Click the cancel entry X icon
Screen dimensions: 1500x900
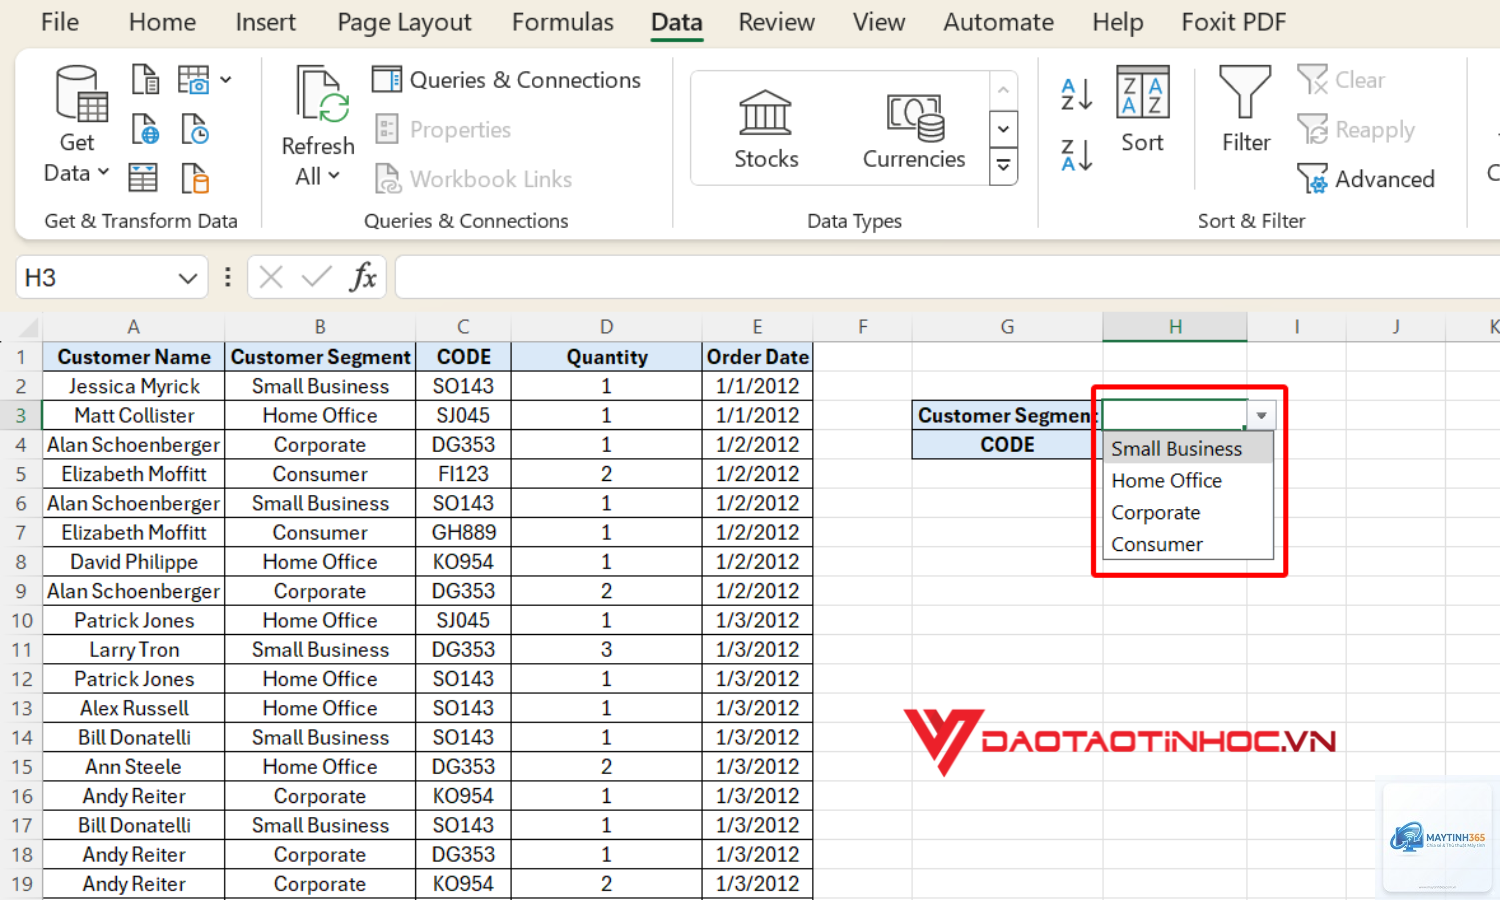click(x=271, y=277)
